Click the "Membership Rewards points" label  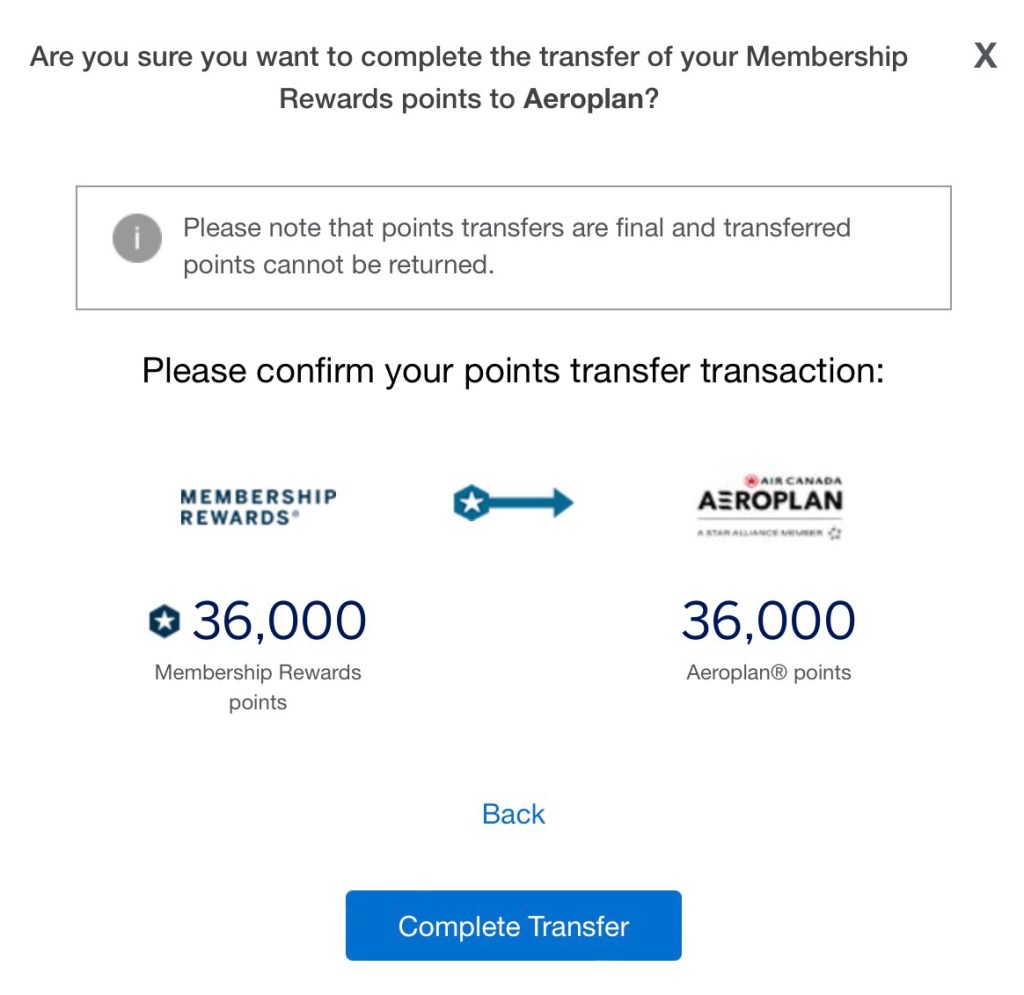click(258, 687)
